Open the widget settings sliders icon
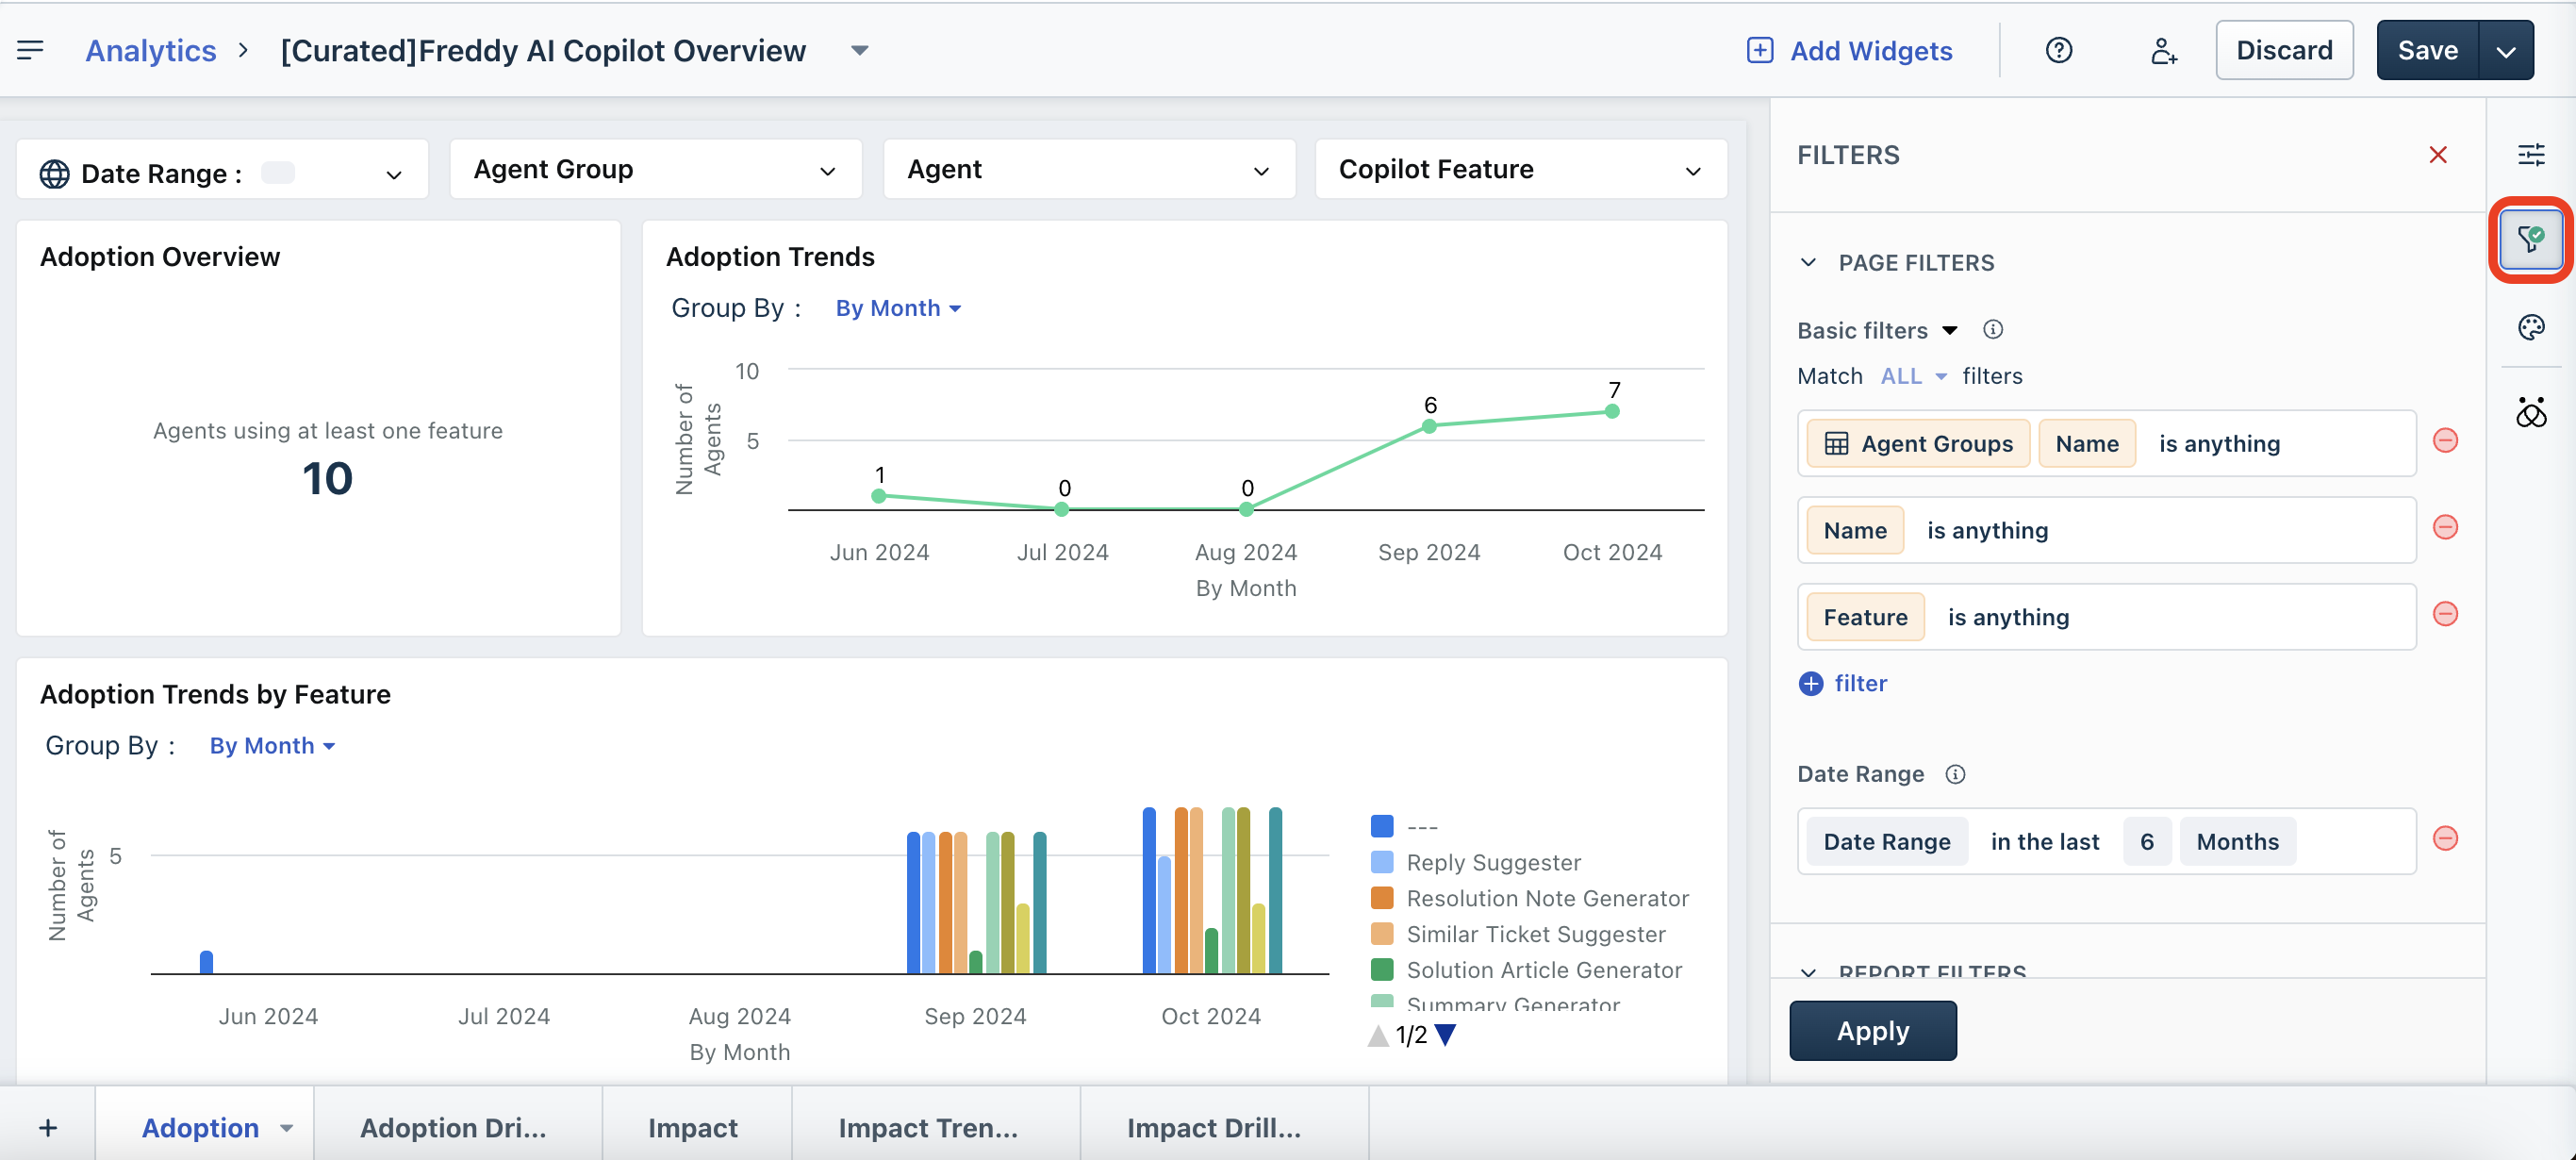 tap(2530, 154)
